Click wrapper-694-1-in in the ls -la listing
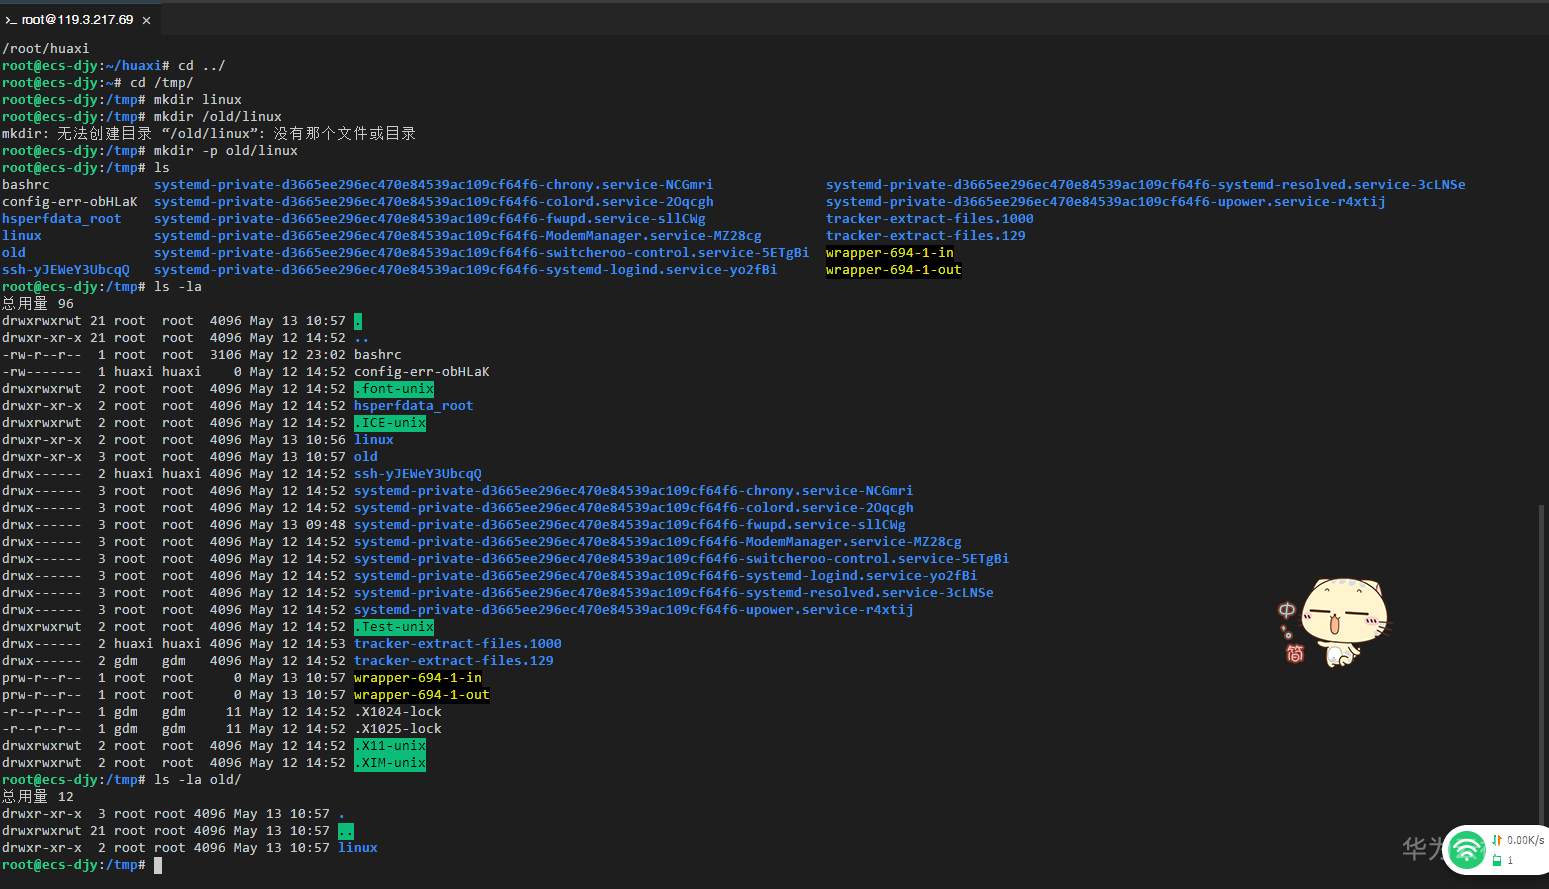This screenshot has height=889, width=1549. [417, 678]
